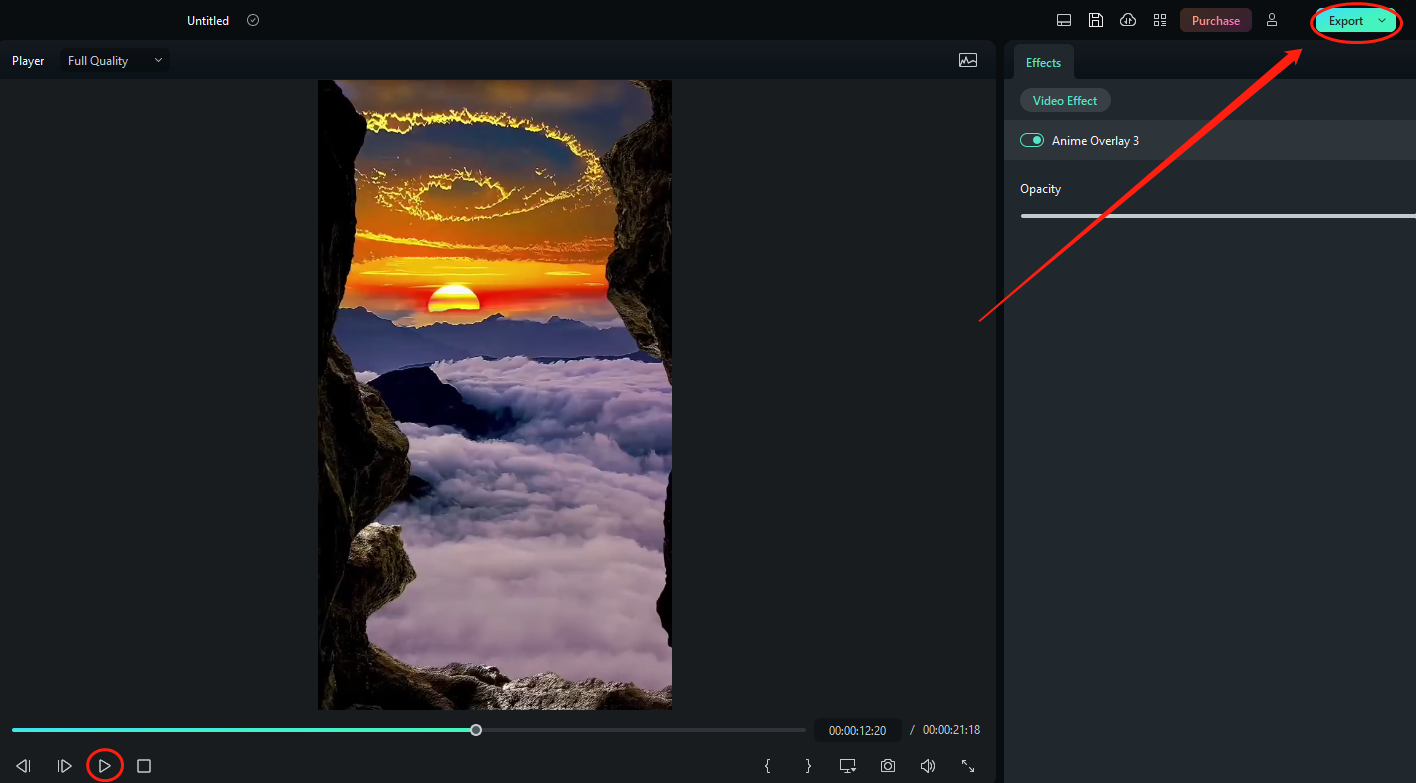Viewport: 1416px width, 783px height.
Task: Toggle off the Anime Overlay 3 effect
Action: pos(1032,141)
